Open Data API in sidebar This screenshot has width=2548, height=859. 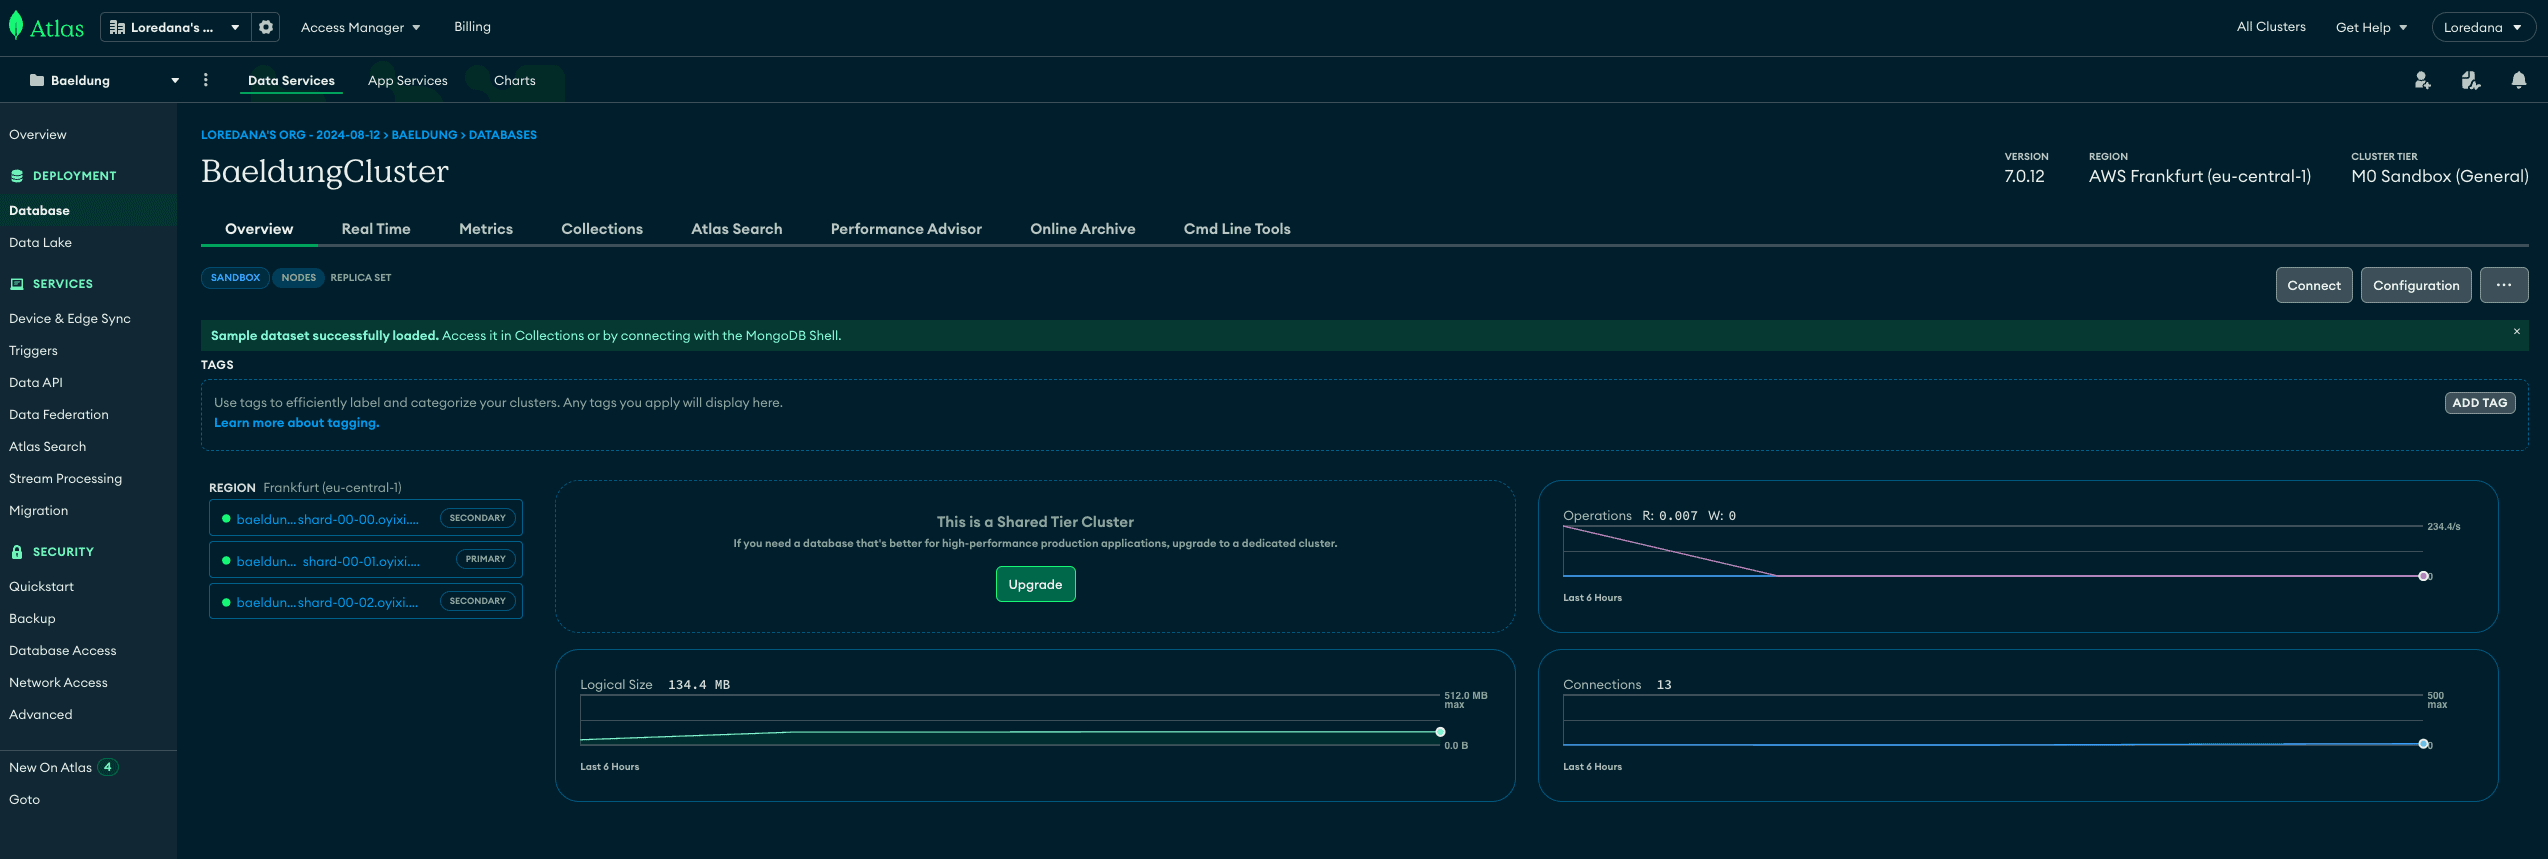pyautogui.click(x=36, y=383)
